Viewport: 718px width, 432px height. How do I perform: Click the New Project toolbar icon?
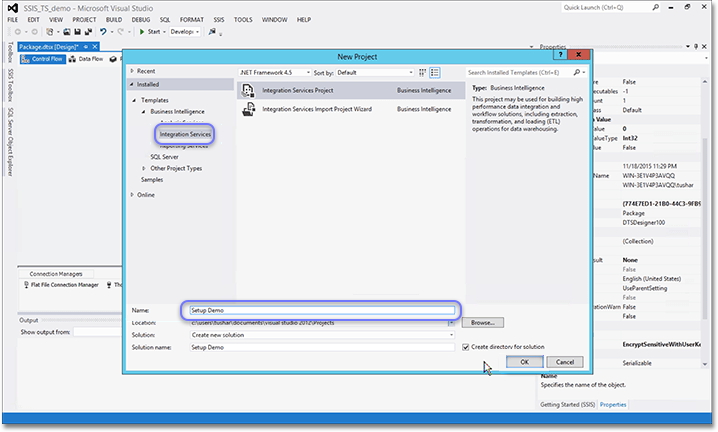coord(49,32)
